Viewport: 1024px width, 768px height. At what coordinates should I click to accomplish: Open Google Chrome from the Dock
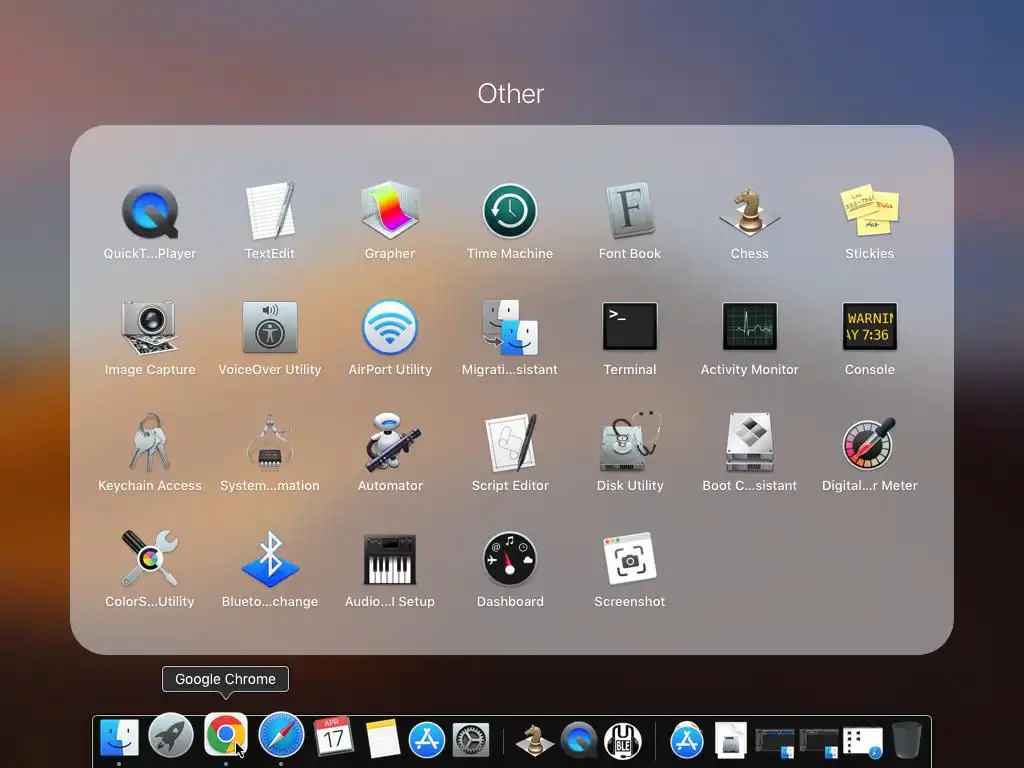[x=226, y=734]
